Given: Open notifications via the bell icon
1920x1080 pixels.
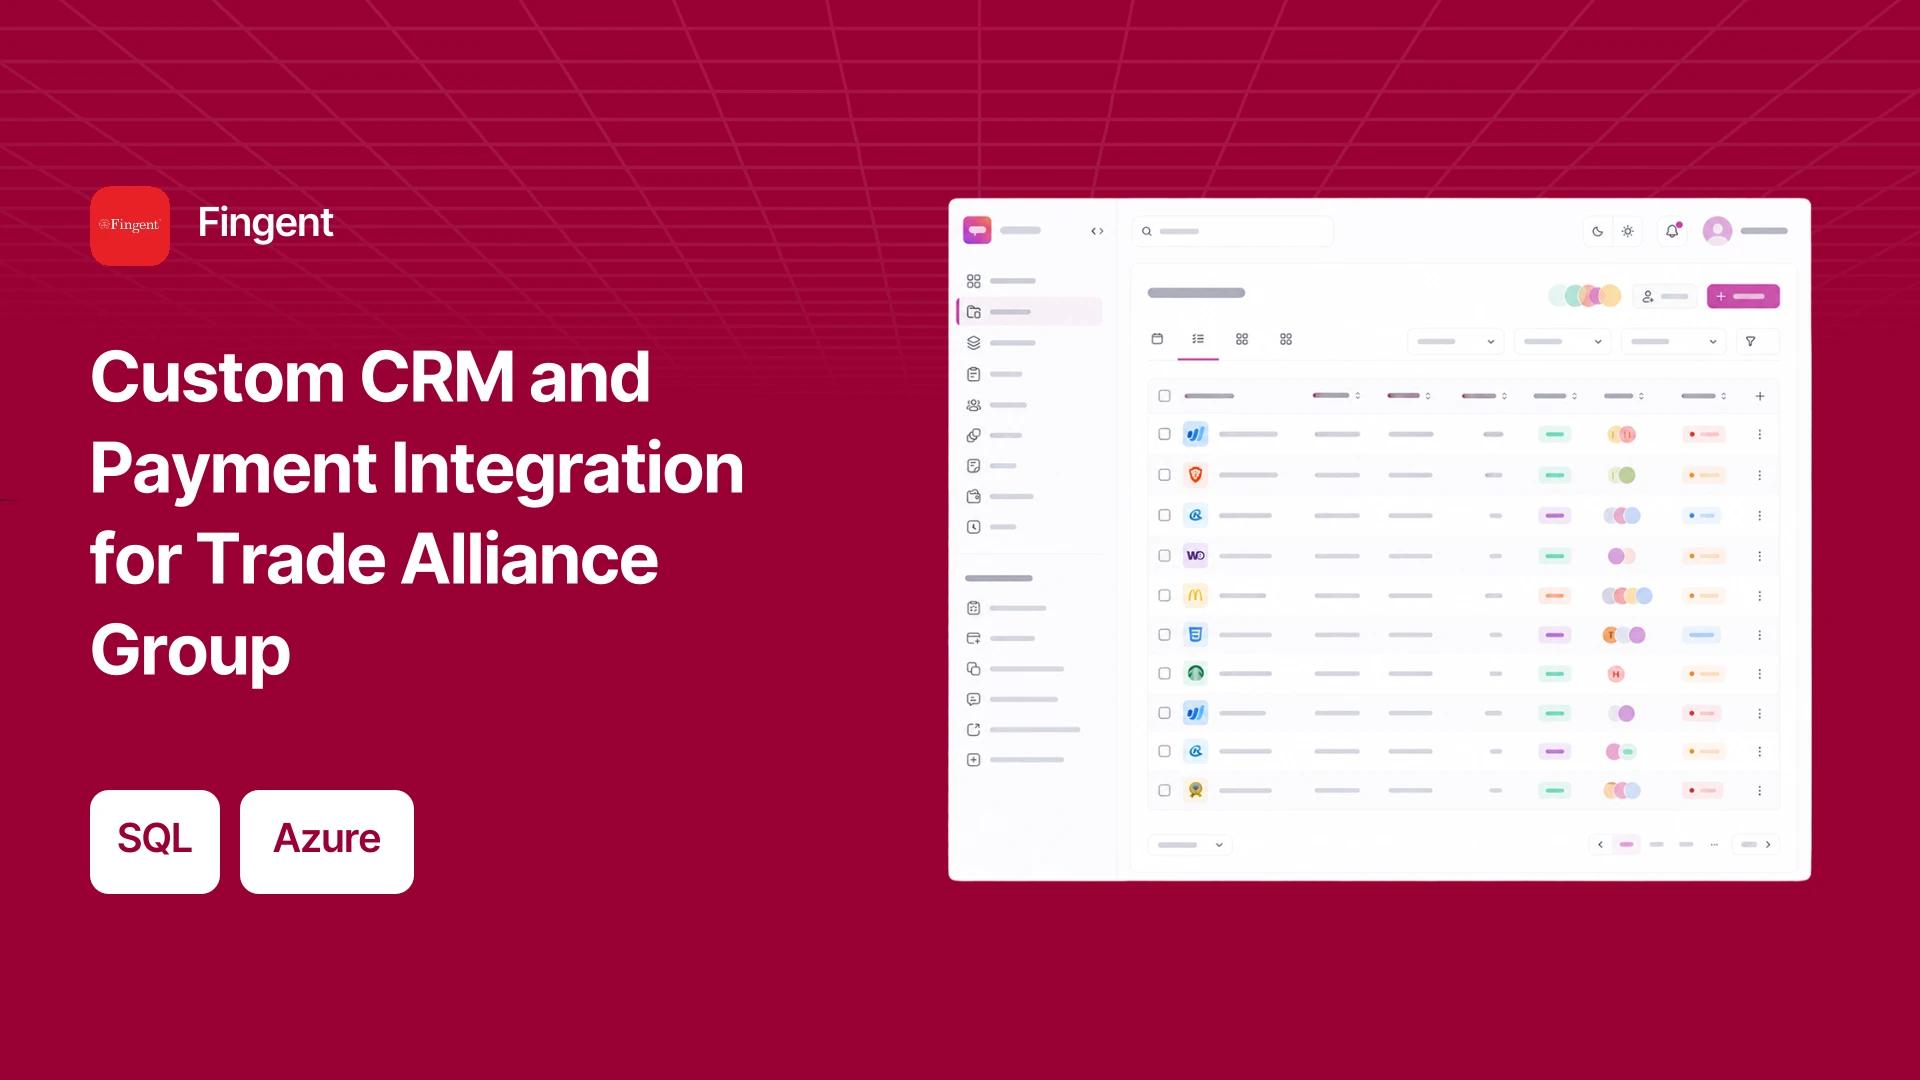Looking at the screenshot, I should pos(1672,231).
